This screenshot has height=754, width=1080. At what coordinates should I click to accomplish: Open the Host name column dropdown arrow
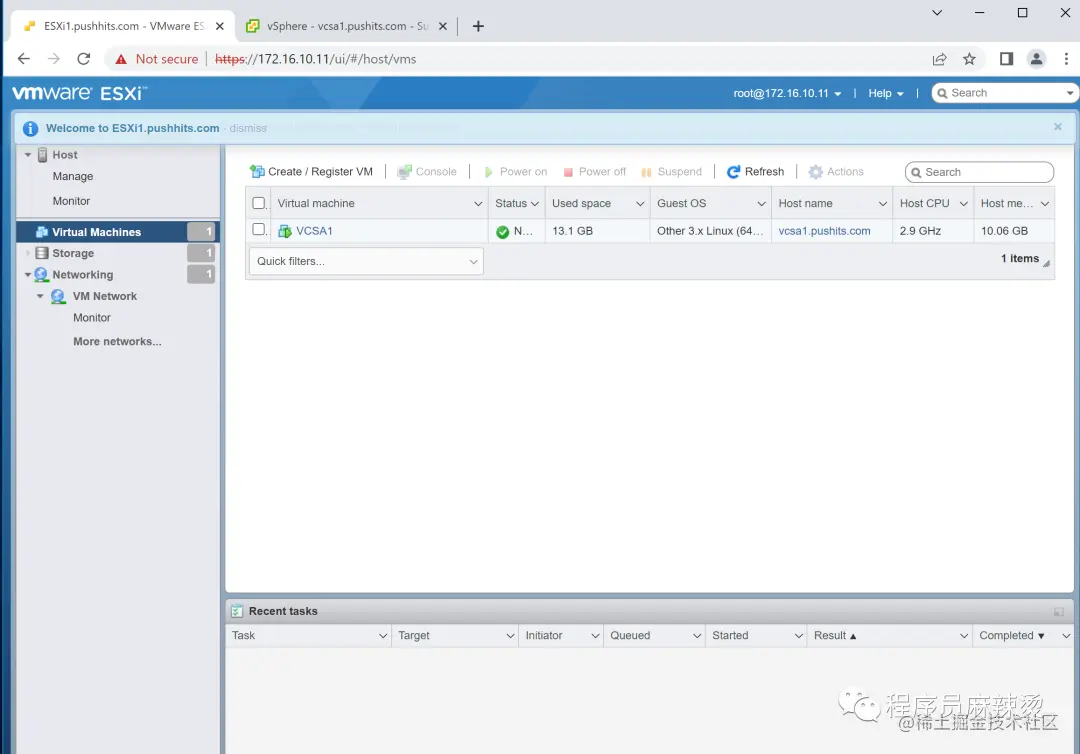coord(882,204)
